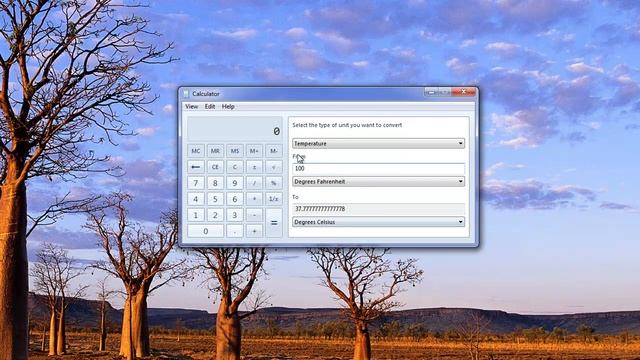This screenshot has width=640, height=360.
Task: Click the divide key
Action: coord(254,183)
